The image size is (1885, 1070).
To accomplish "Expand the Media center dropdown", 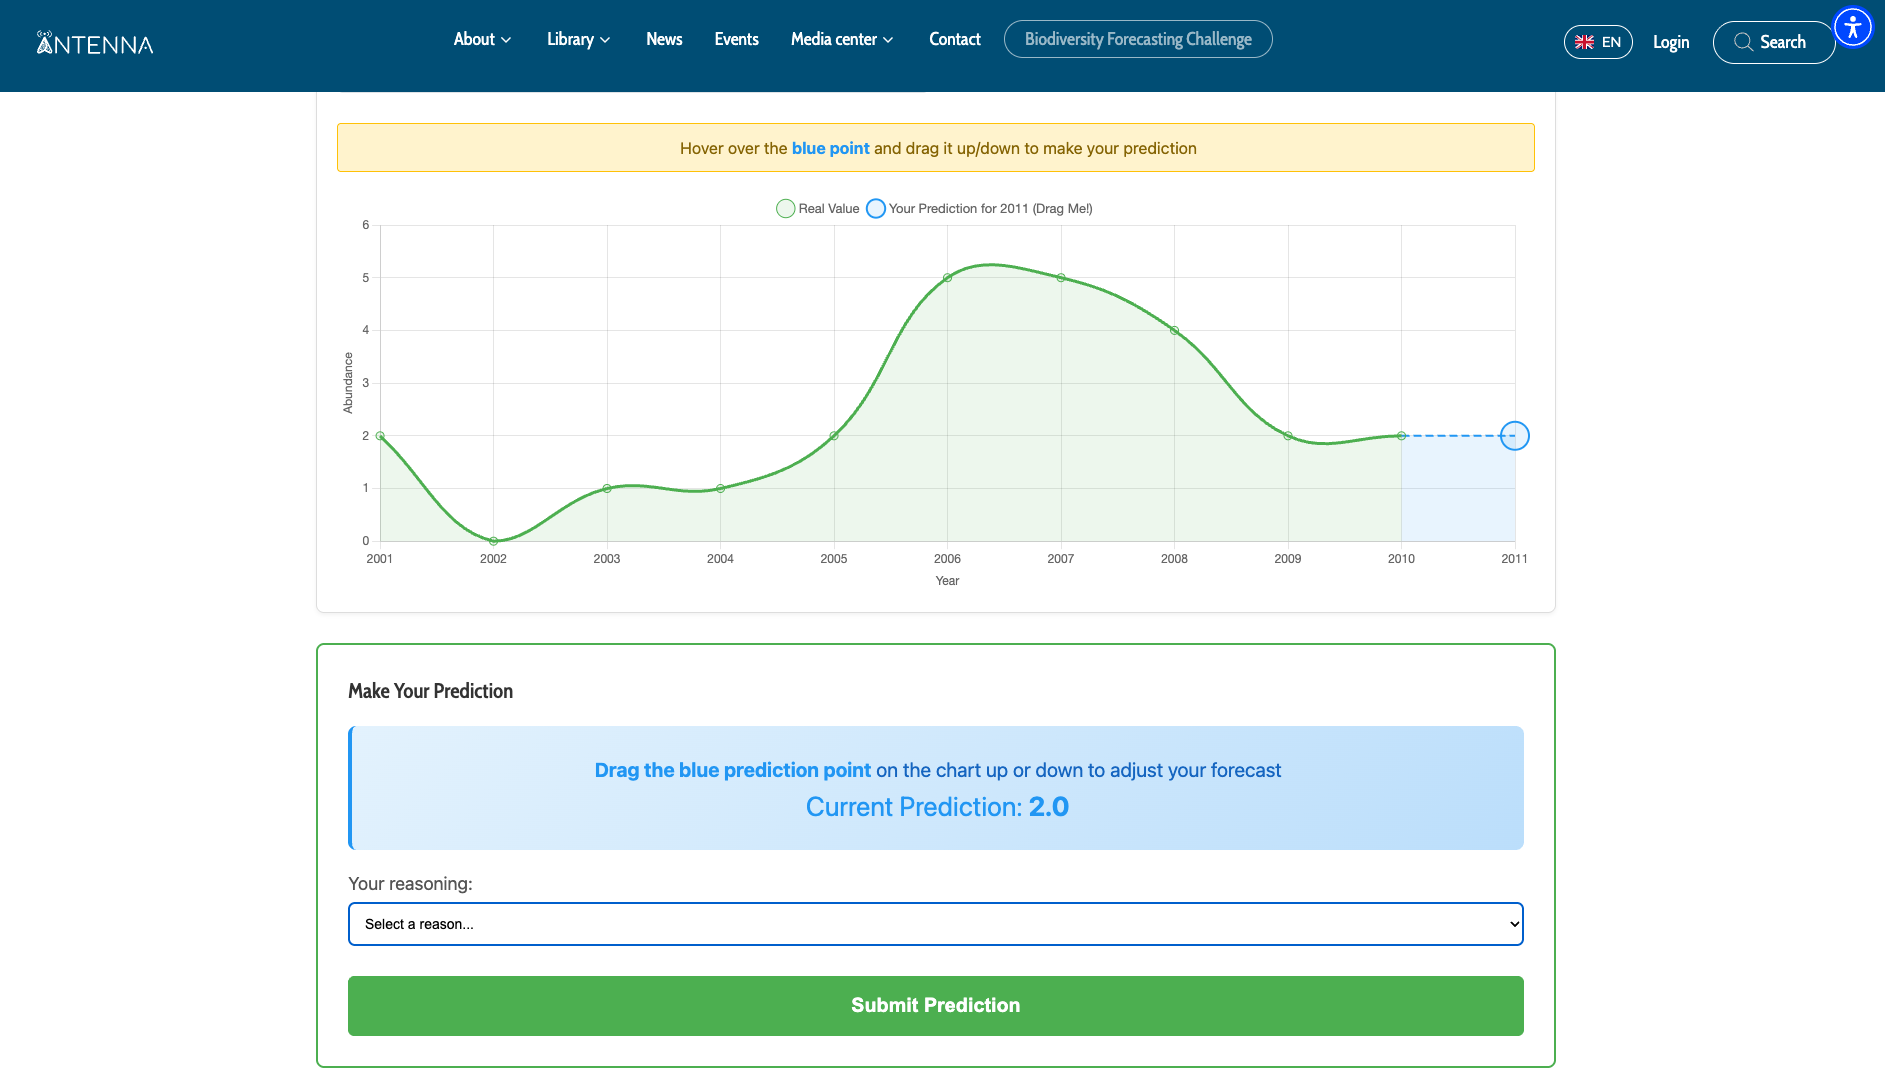I will point(841,39).
